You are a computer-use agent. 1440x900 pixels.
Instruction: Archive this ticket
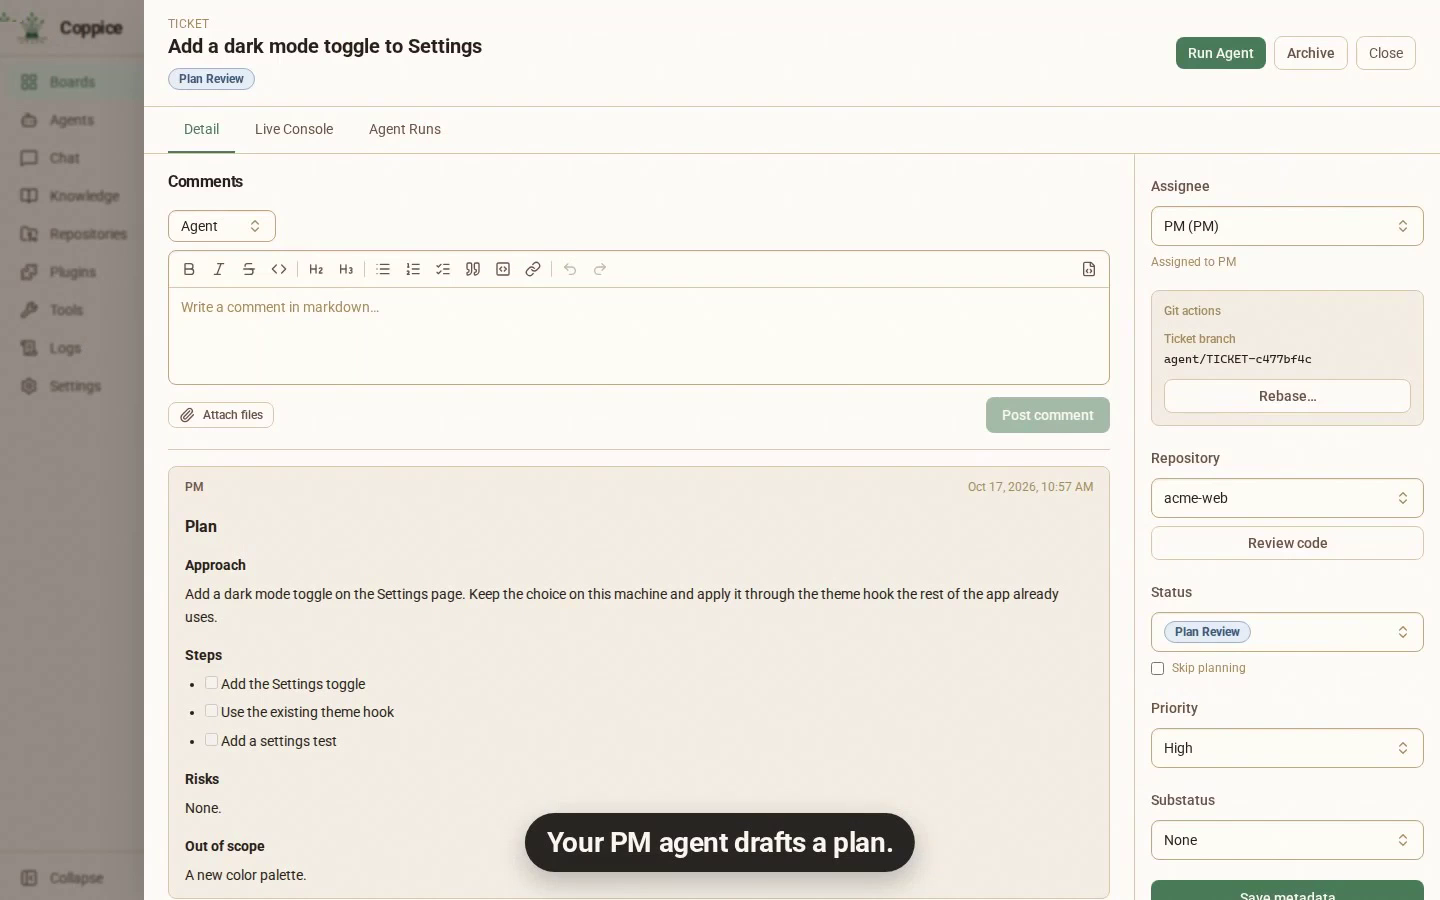click(1311, 53)
